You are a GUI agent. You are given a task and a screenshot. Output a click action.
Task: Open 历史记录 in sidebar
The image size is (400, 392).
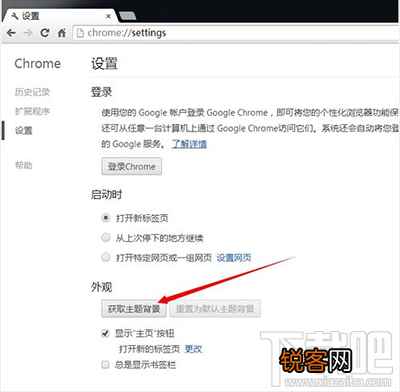(32, 92)
